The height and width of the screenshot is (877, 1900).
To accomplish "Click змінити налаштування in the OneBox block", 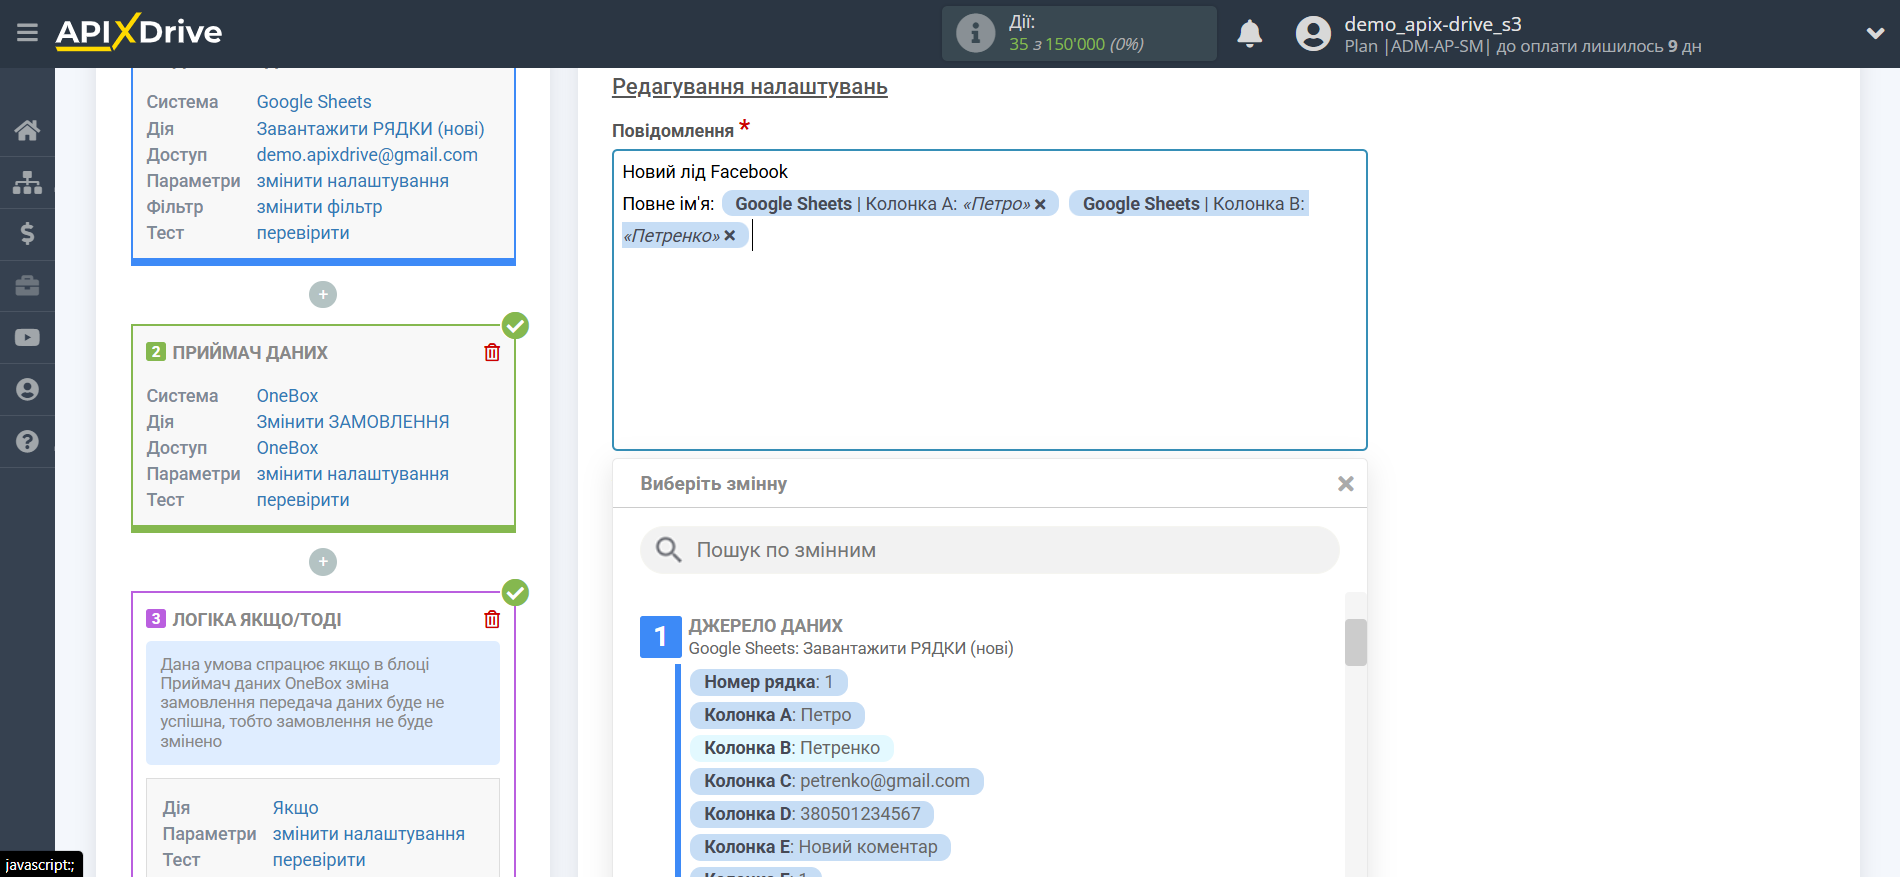I will pos(352,474).
